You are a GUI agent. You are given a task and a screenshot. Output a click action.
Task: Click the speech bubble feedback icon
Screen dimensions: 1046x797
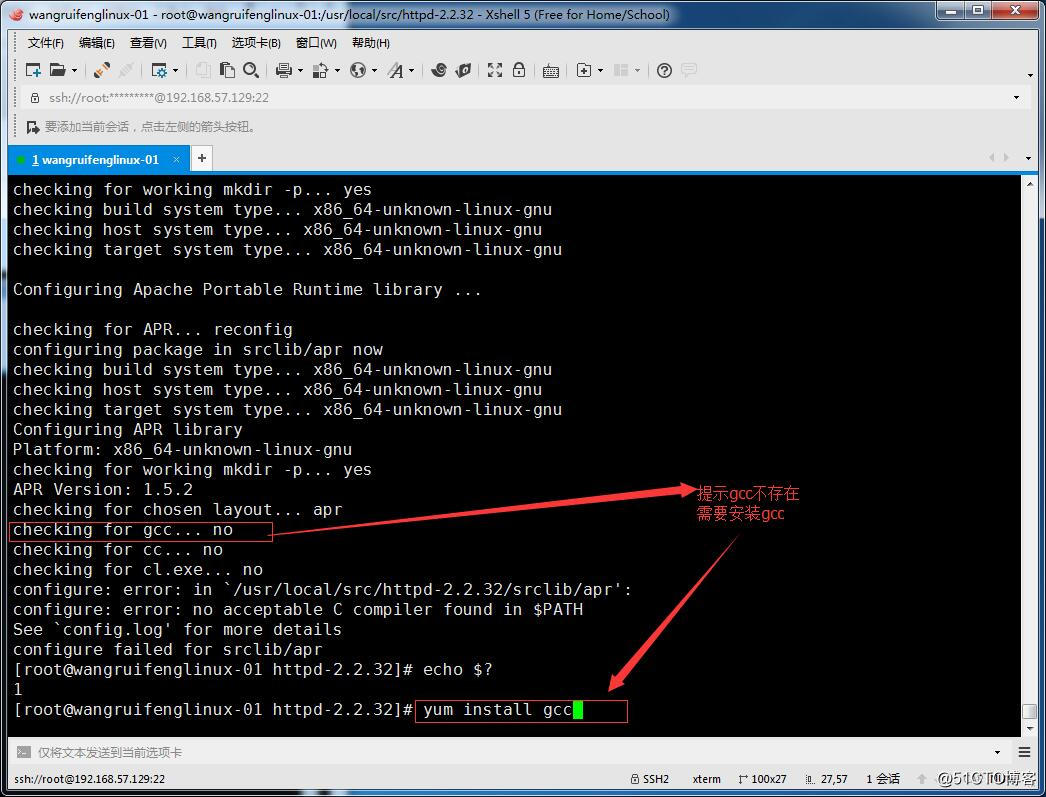point(688,70)
